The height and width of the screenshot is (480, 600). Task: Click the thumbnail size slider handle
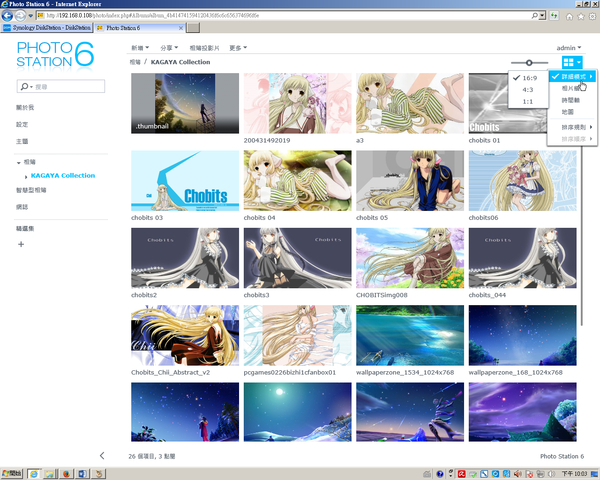529,62
